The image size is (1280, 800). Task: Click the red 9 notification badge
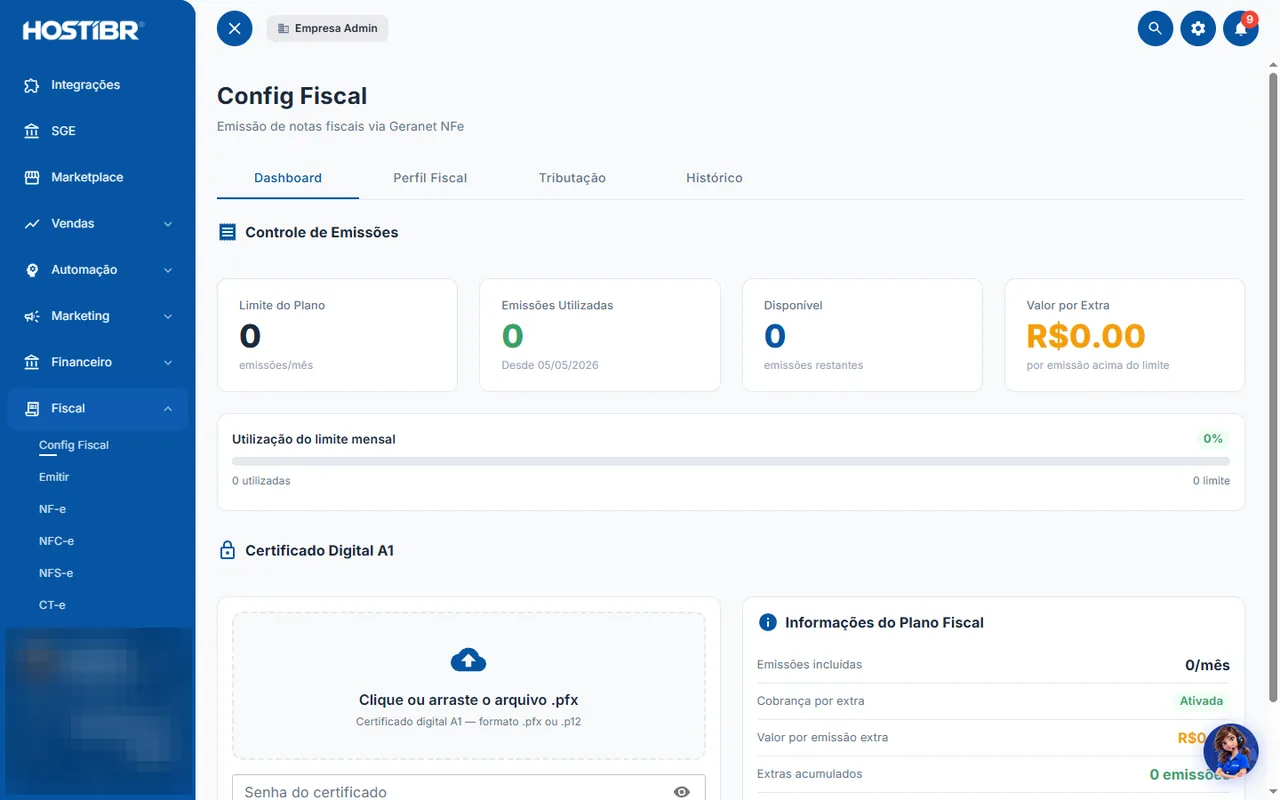(1250, 19)
